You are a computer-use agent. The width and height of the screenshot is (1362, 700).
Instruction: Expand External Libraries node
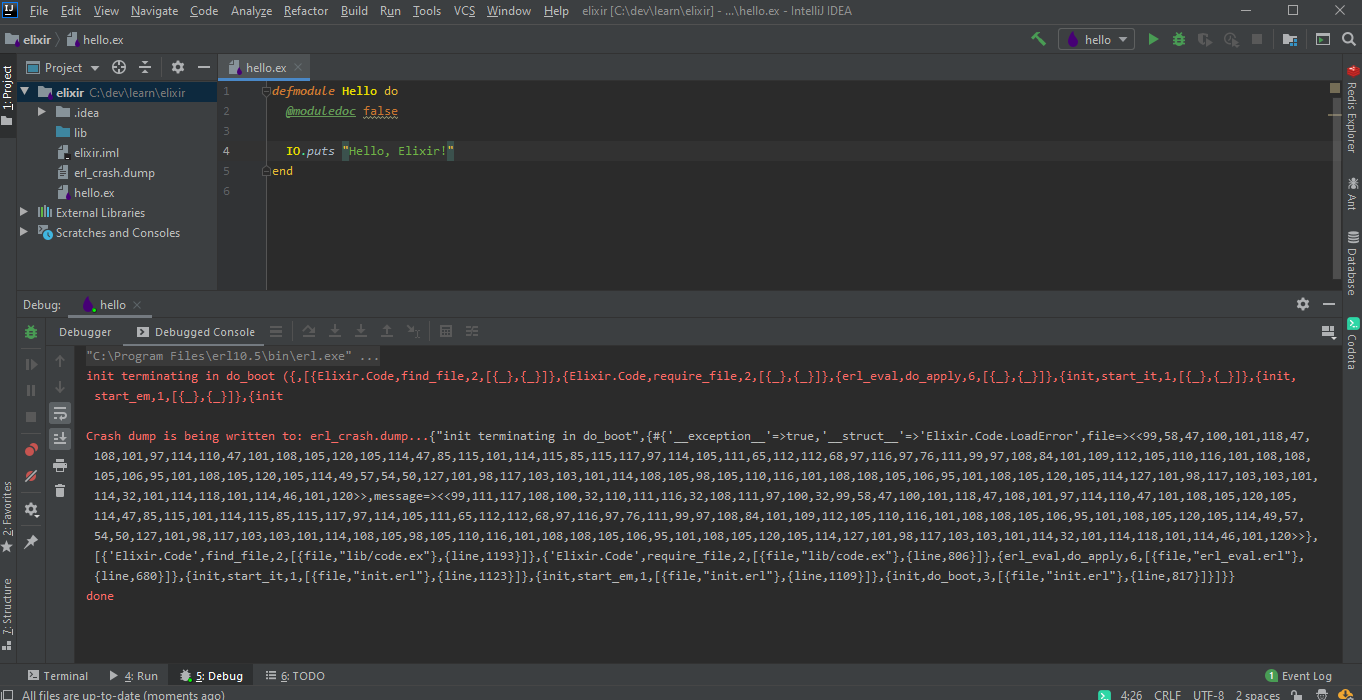25,212
